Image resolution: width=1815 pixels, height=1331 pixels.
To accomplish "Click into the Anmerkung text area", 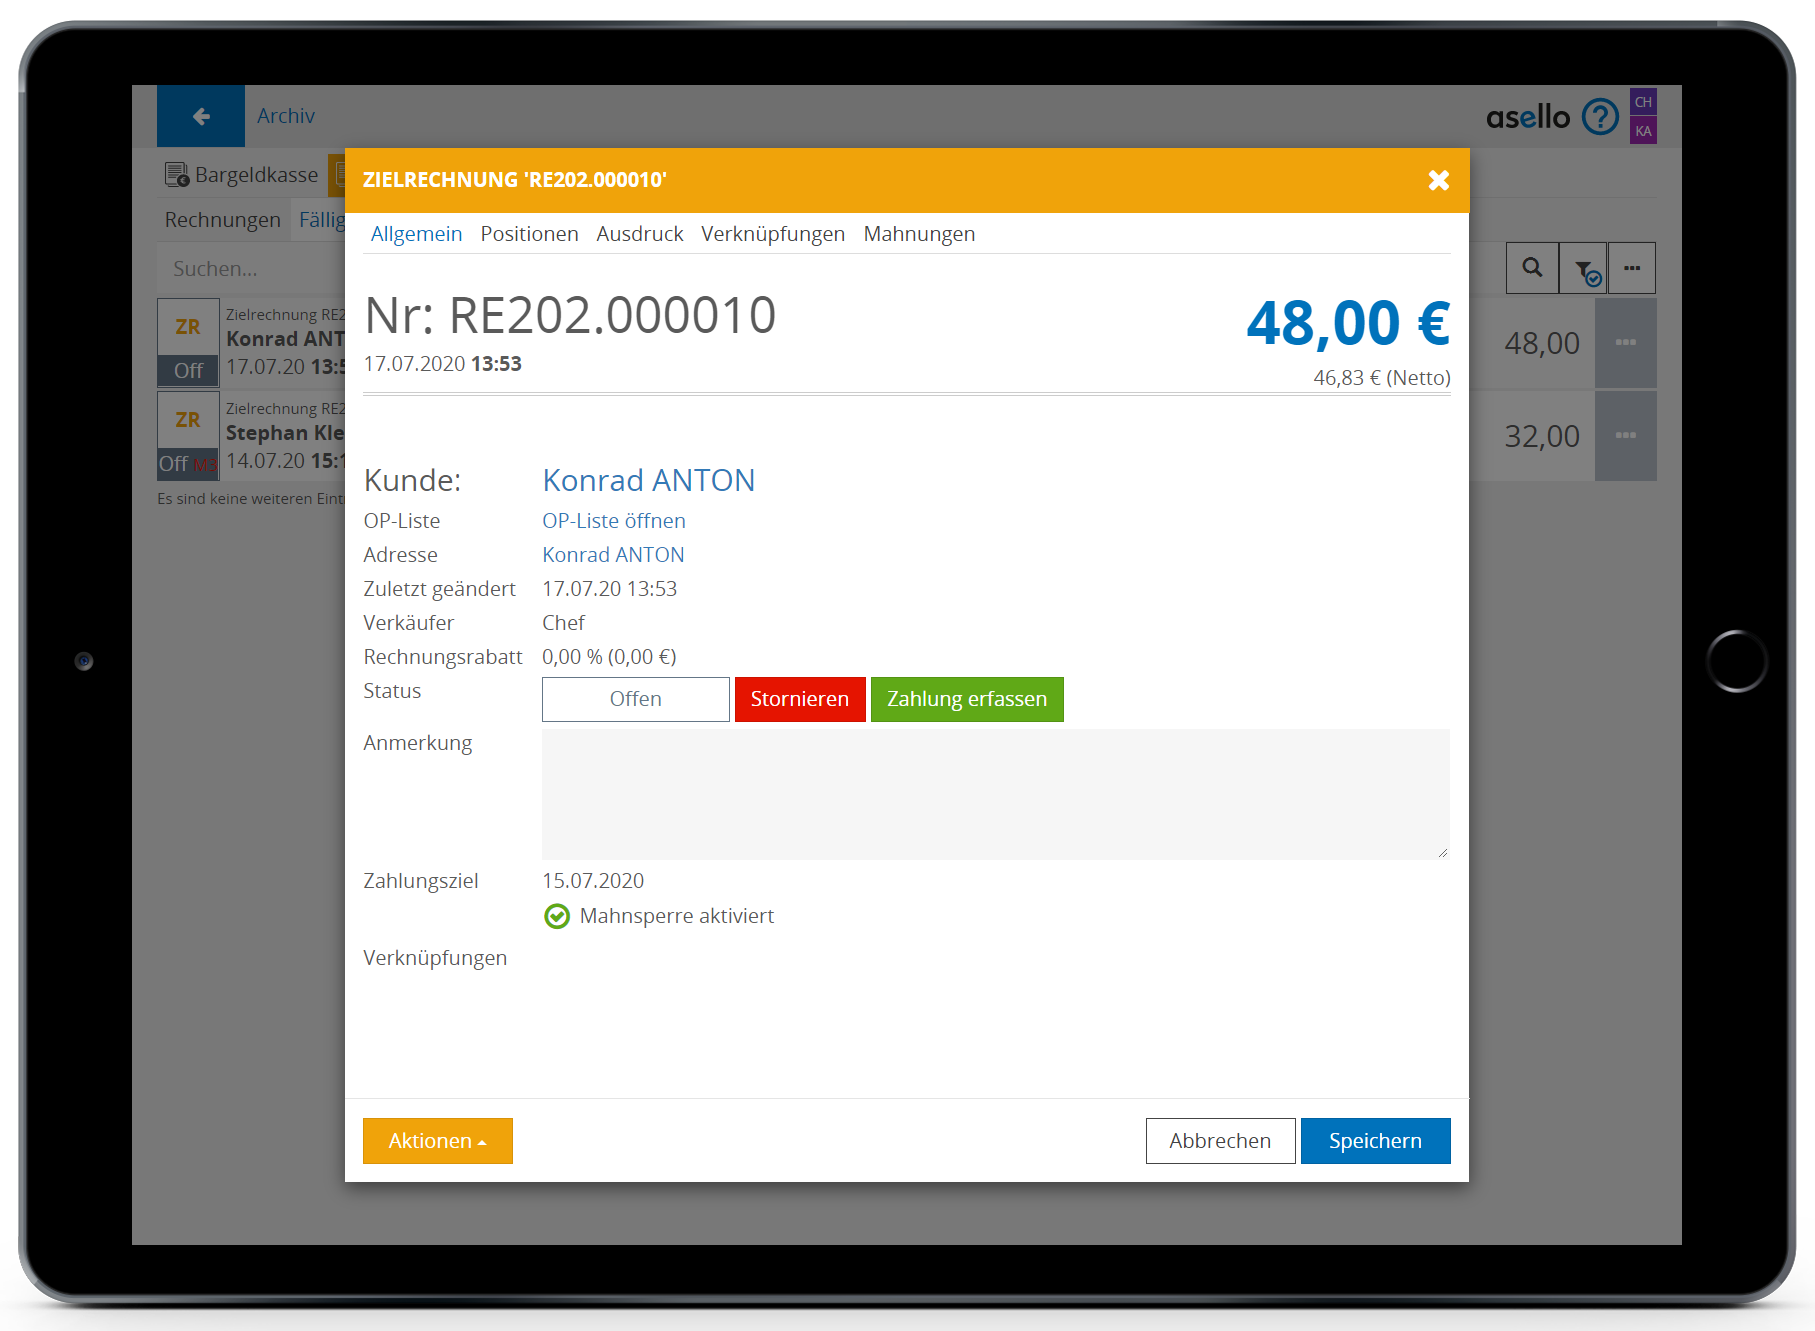I will point(995,794).
